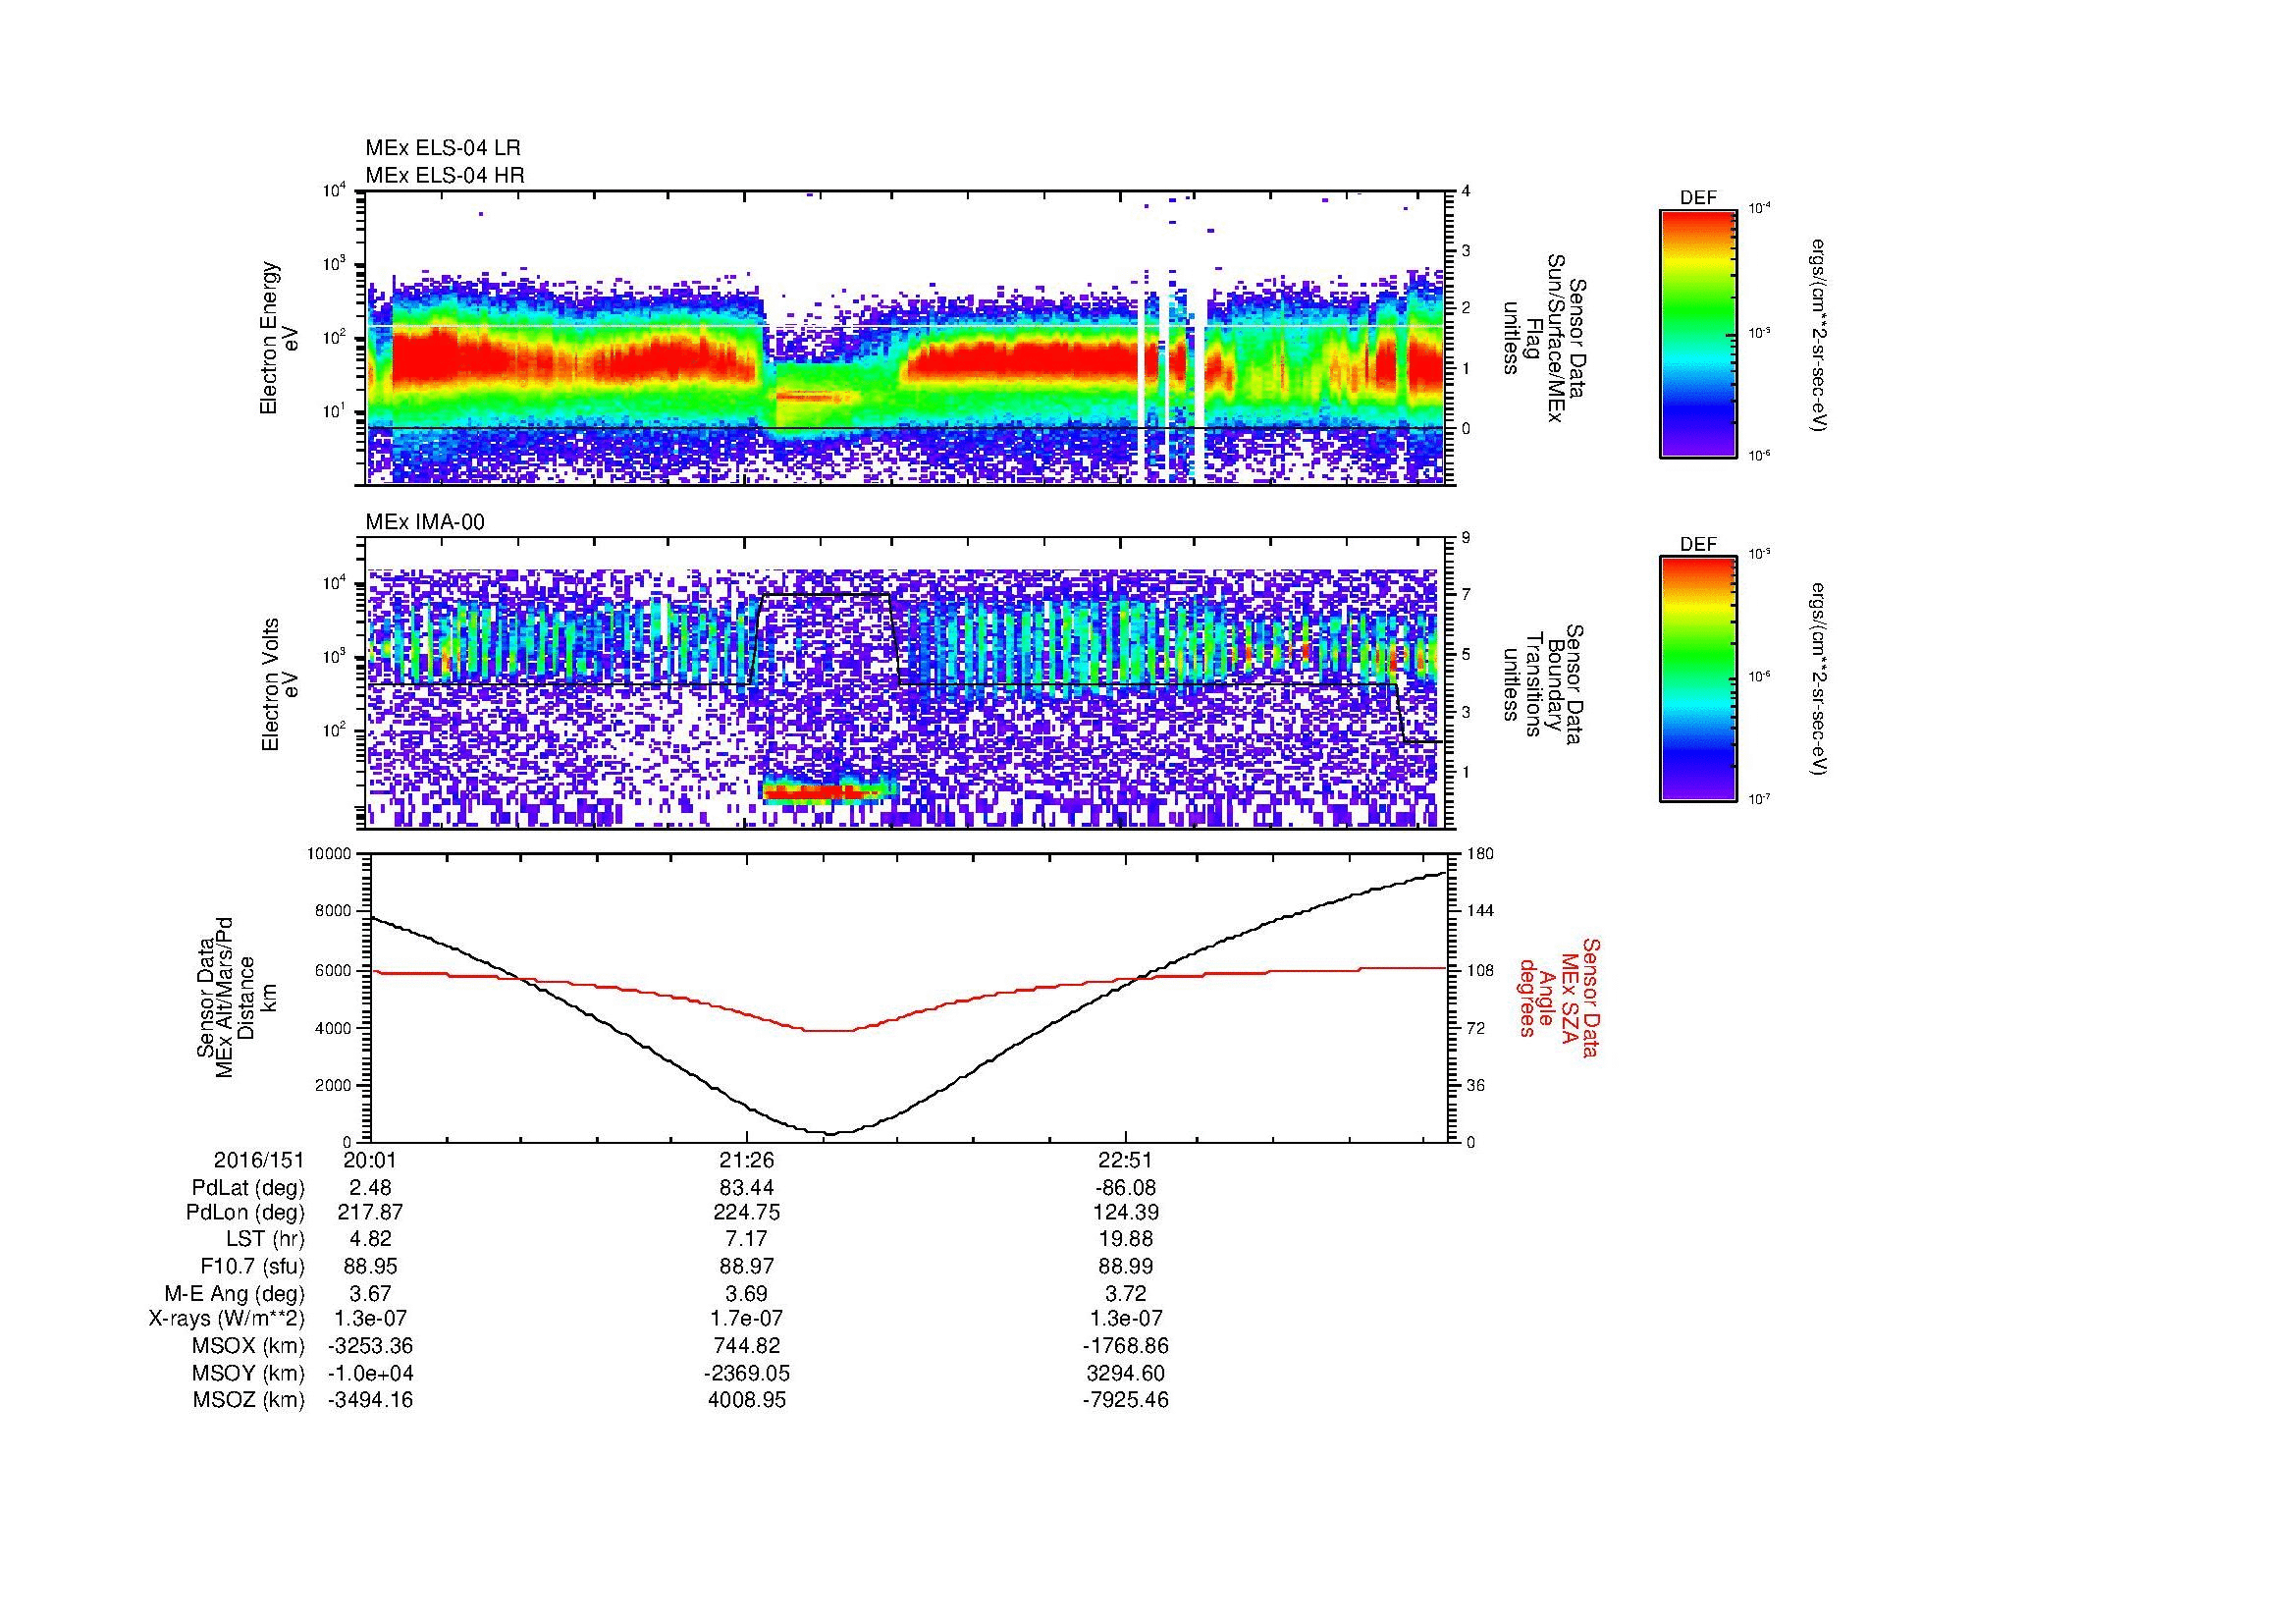Screen dimensions: 2296x1623
Task: Click the time tick label '21:26'
Action: [747, 1160]
